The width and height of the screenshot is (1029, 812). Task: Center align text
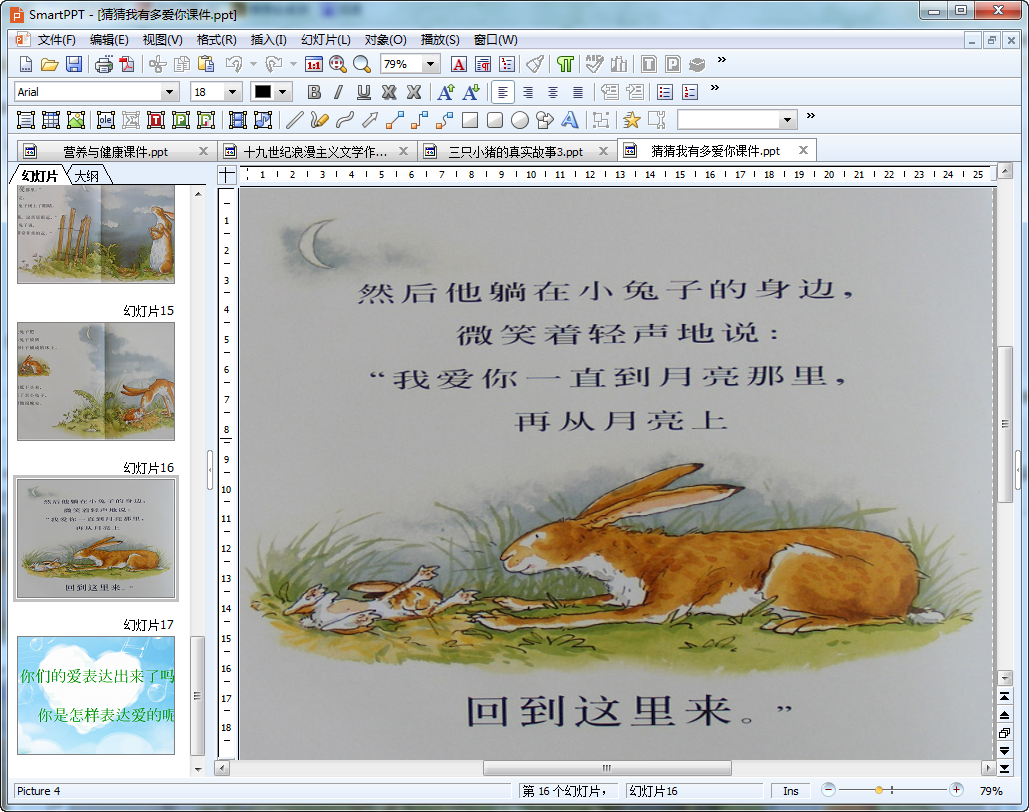tap(553, 92)
